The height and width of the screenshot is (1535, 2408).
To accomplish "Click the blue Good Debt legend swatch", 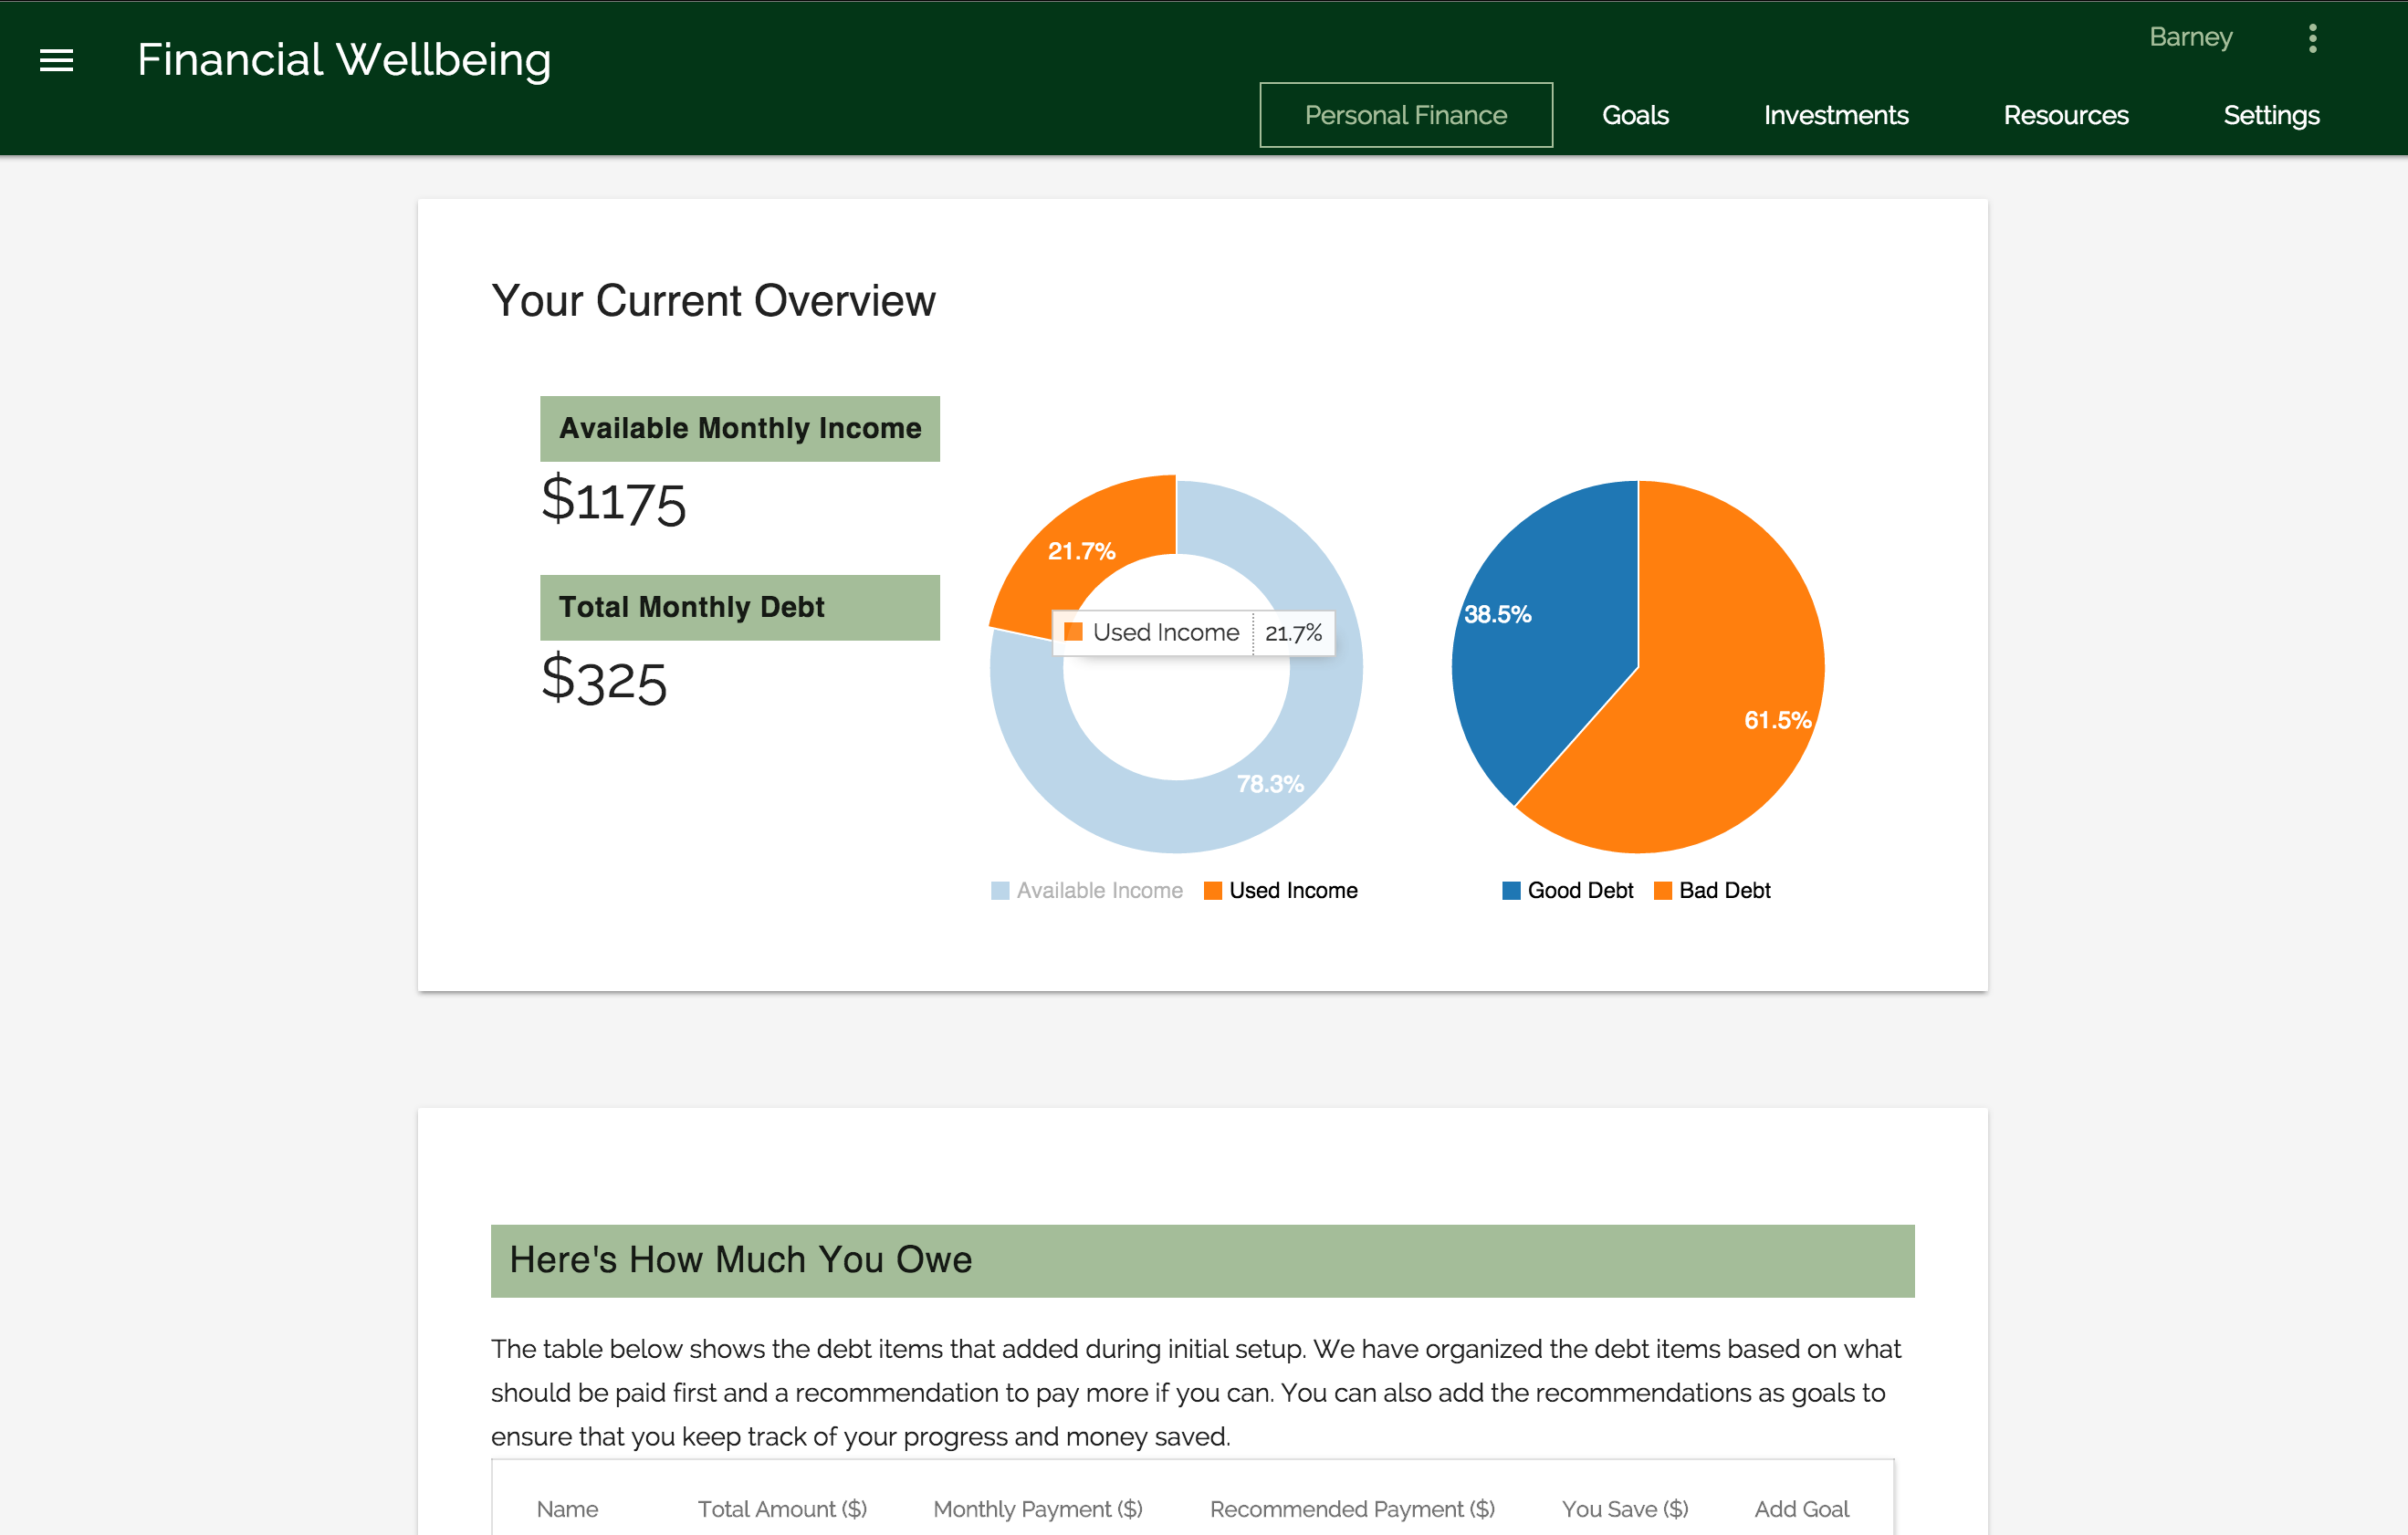I will click(1510, 890).
